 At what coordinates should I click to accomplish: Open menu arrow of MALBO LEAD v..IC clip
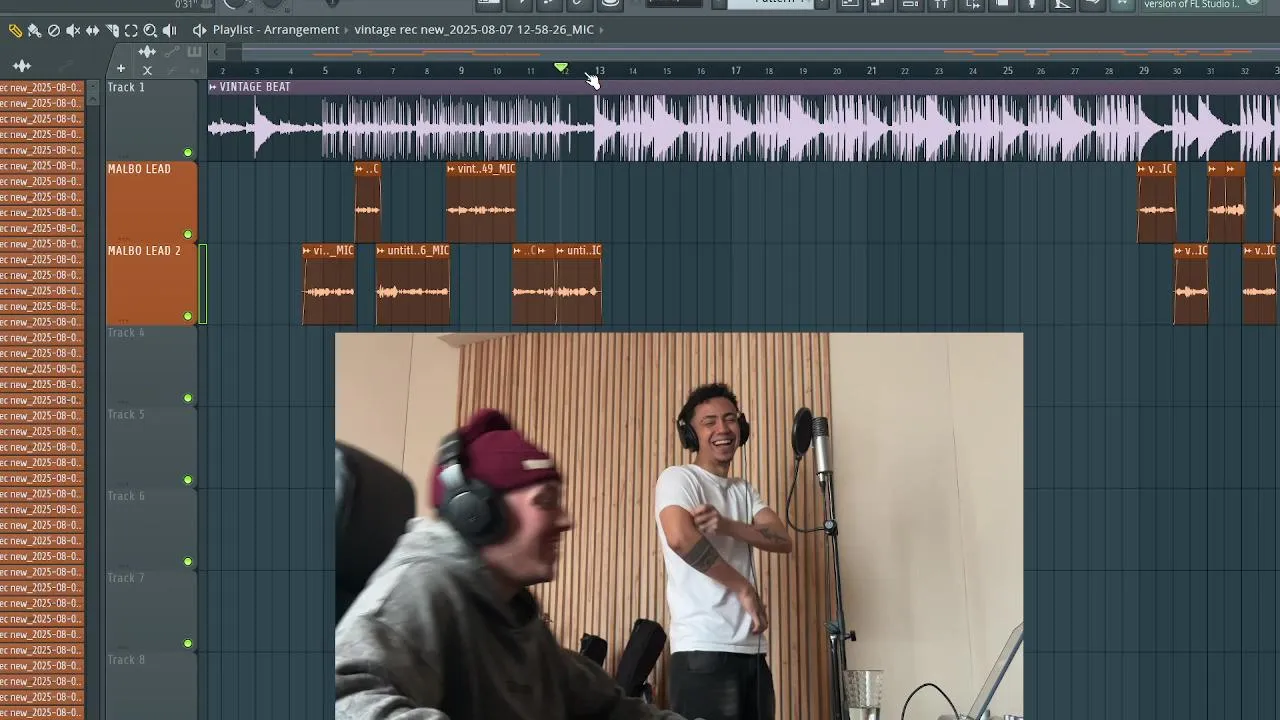tap(1142, 169)
